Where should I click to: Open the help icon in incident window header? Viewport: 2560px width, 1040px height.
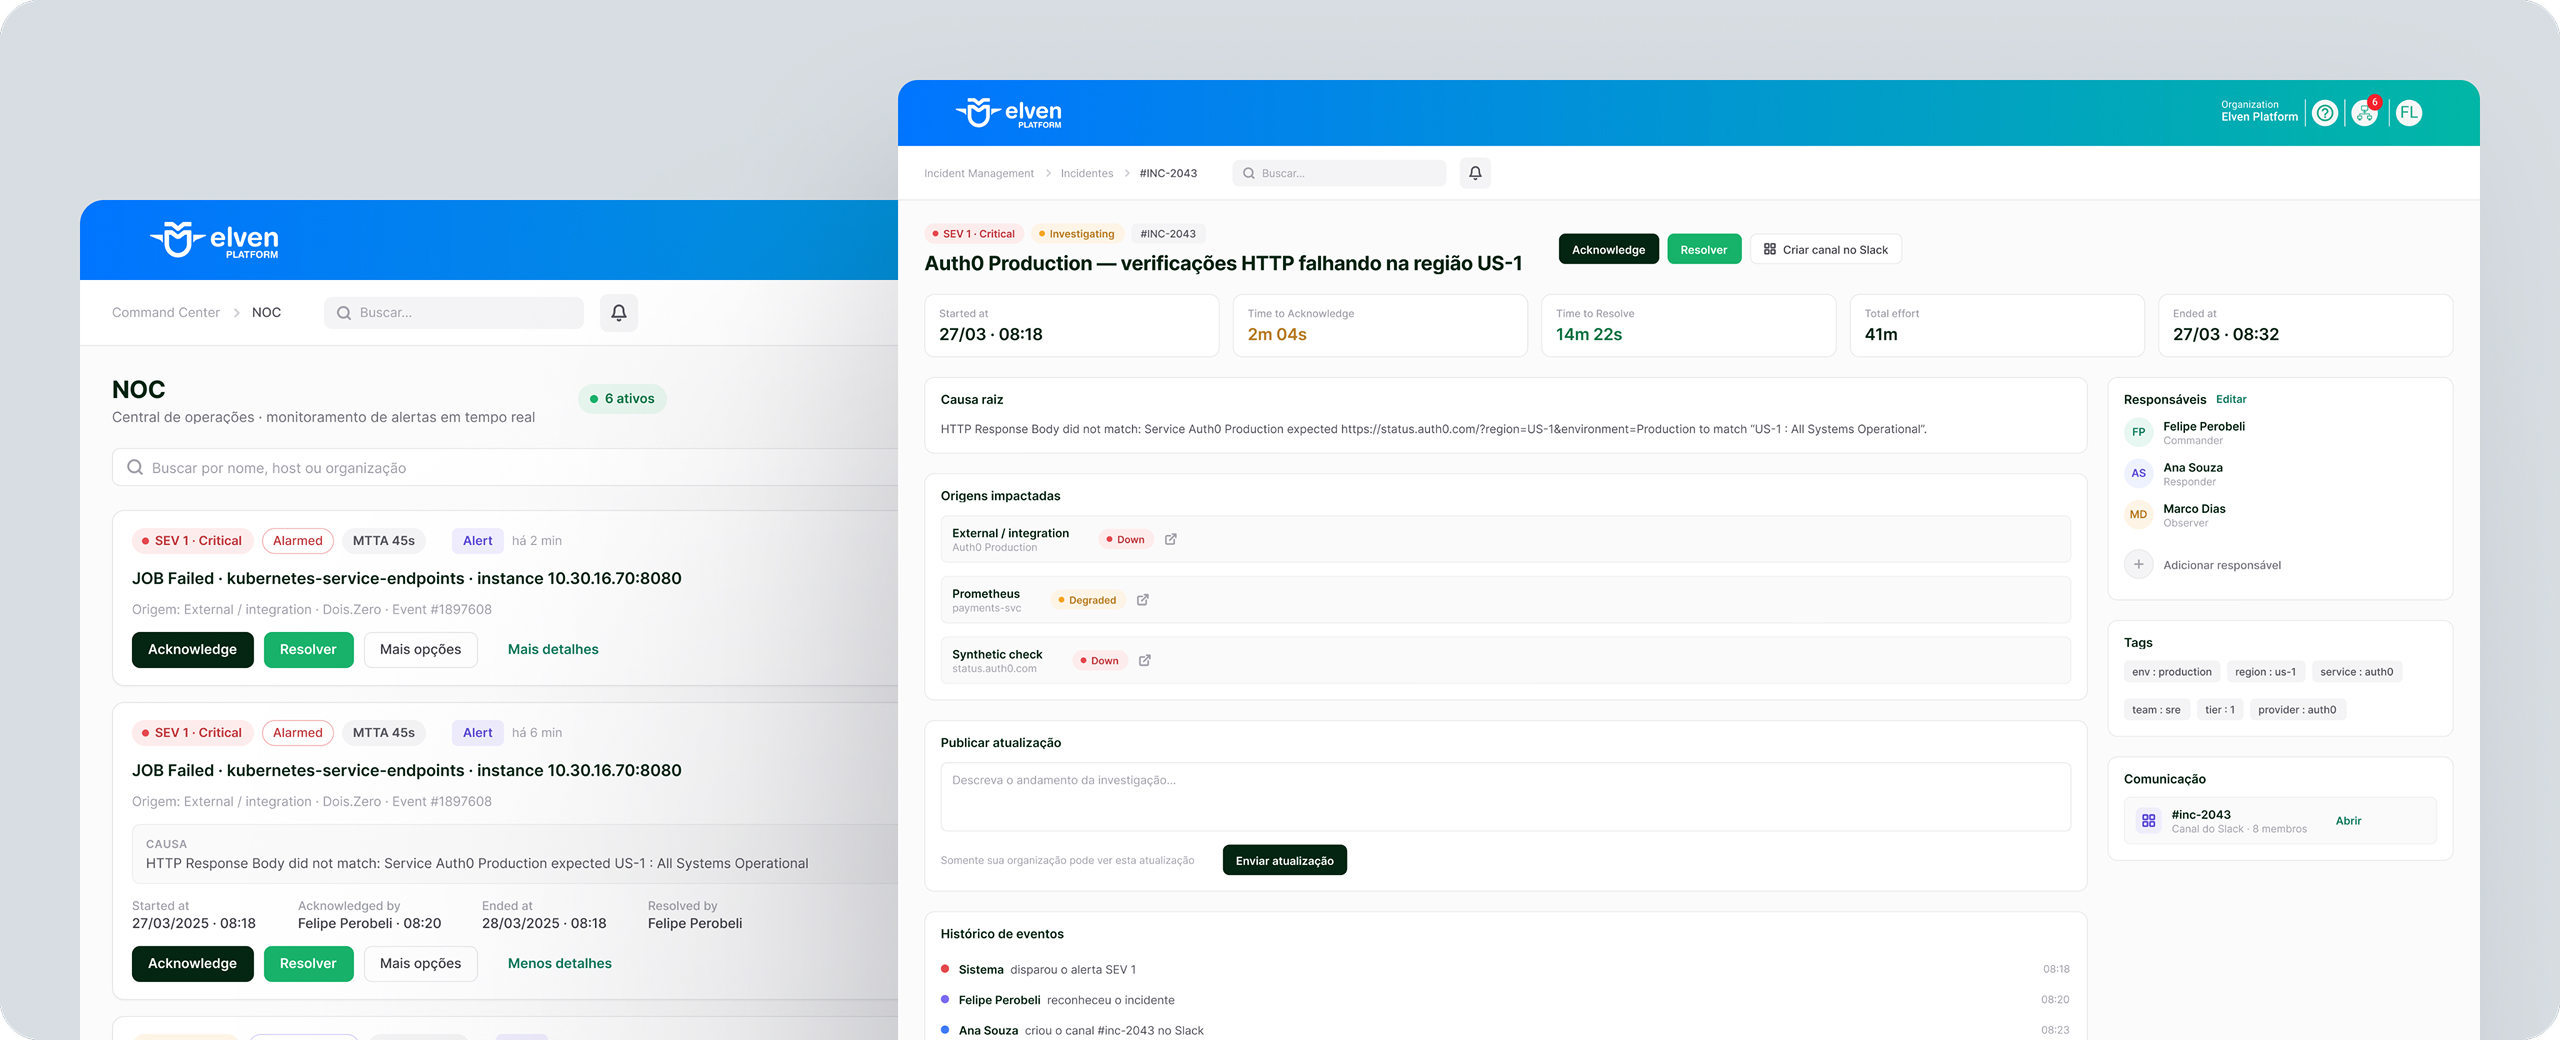tap(2325, 113)
